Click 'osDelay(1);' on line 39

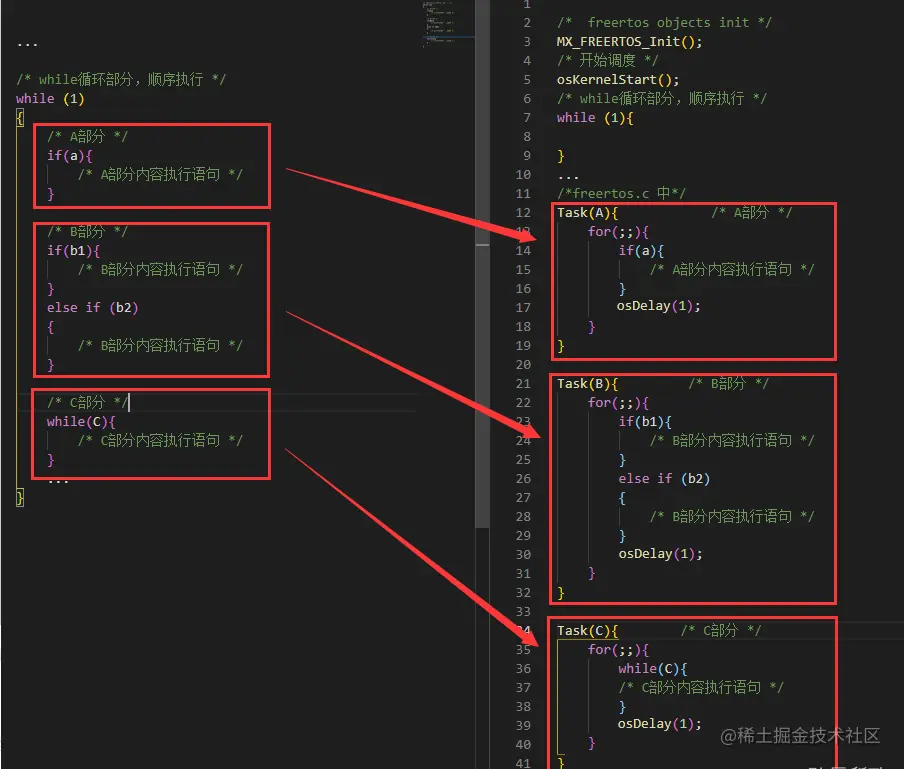coord(660,724)
